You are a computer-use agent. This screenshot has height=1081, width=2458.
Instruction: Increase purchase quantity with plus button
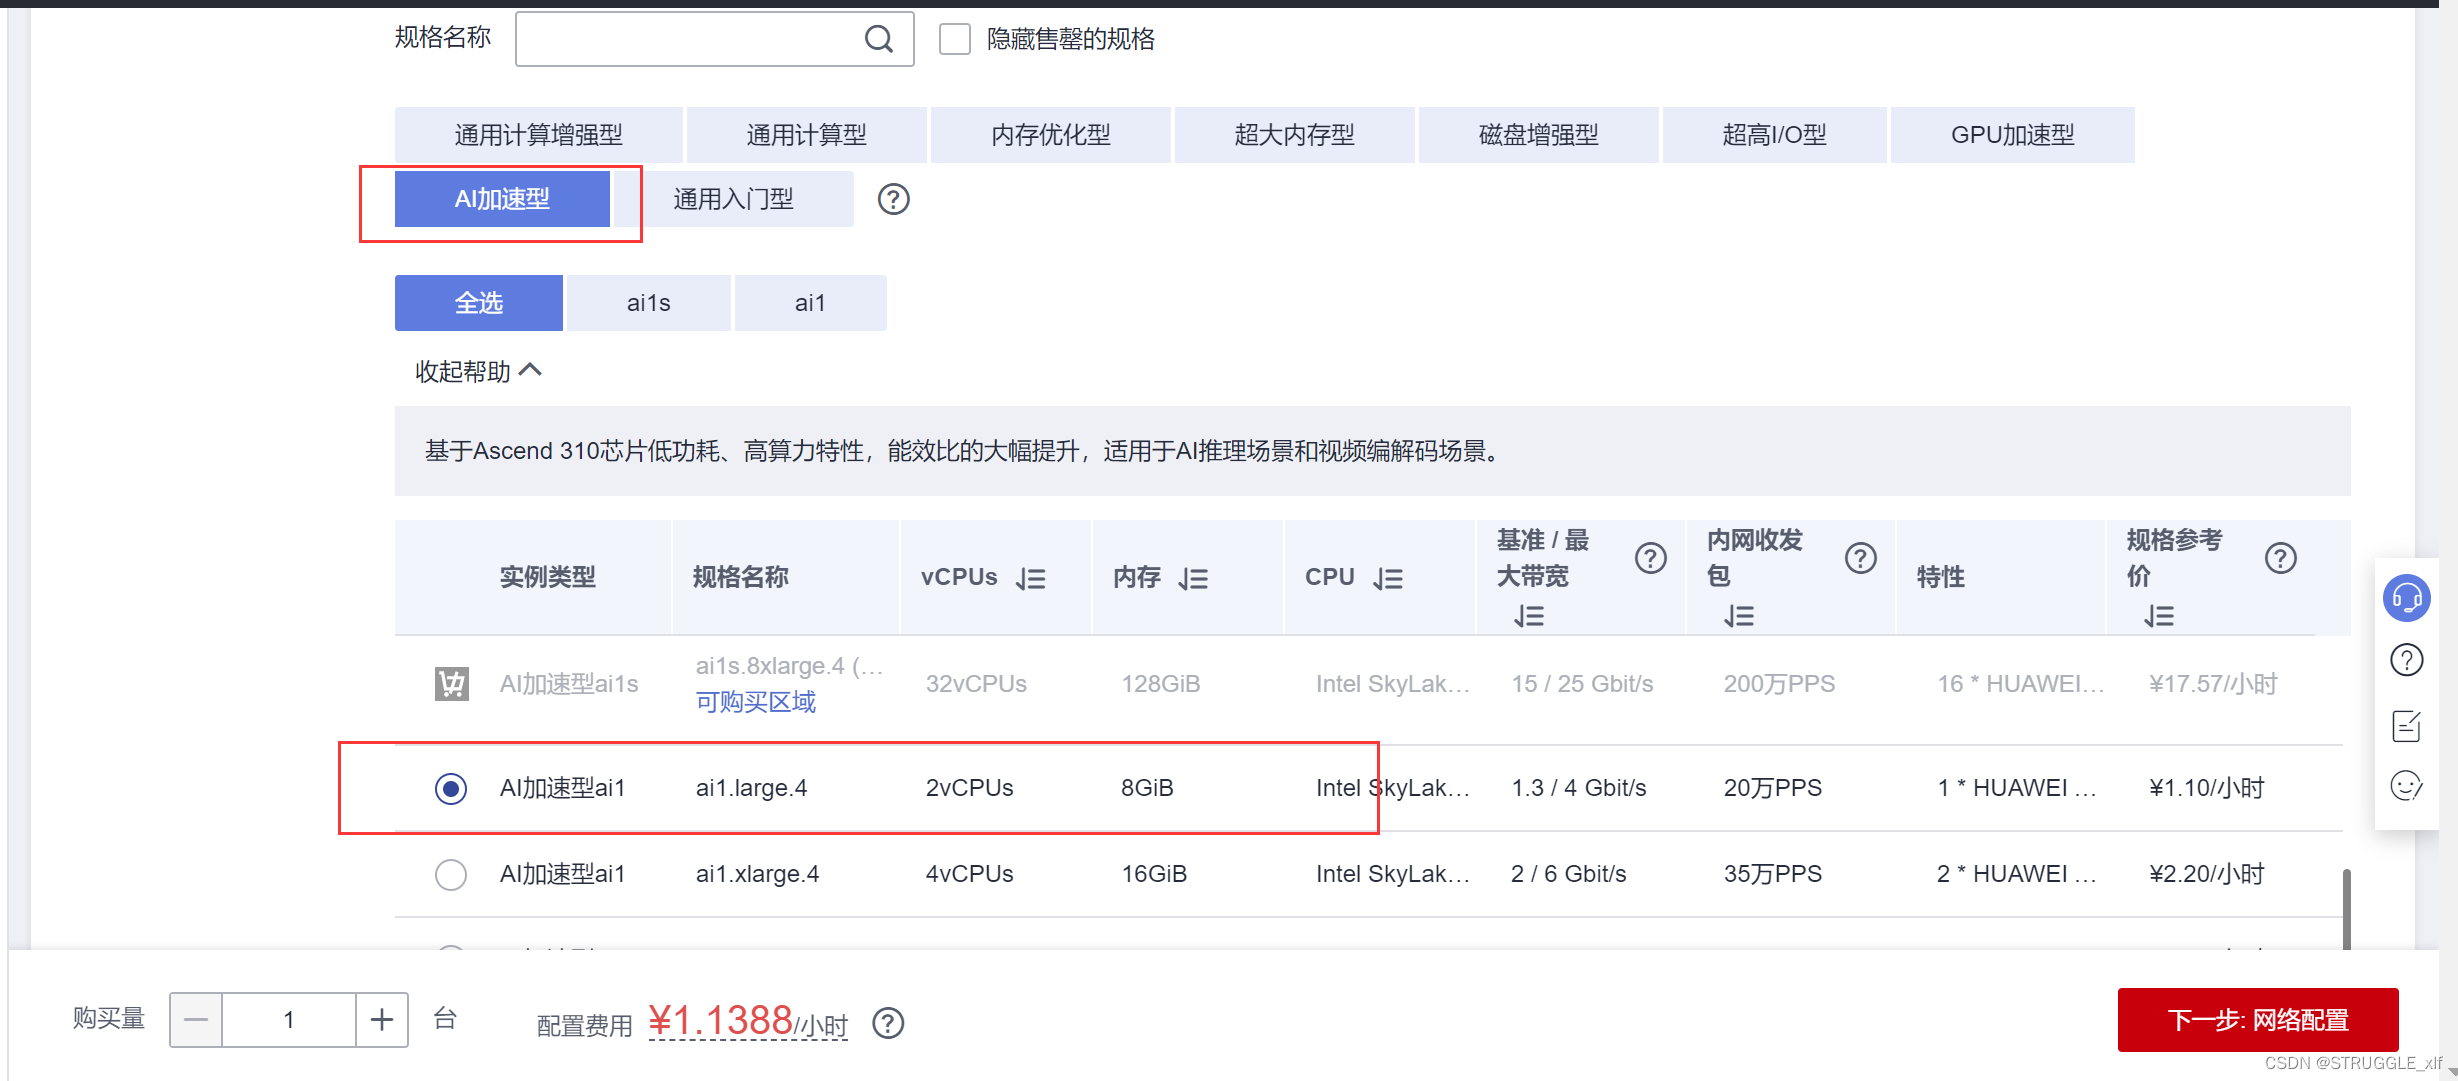382,1019
